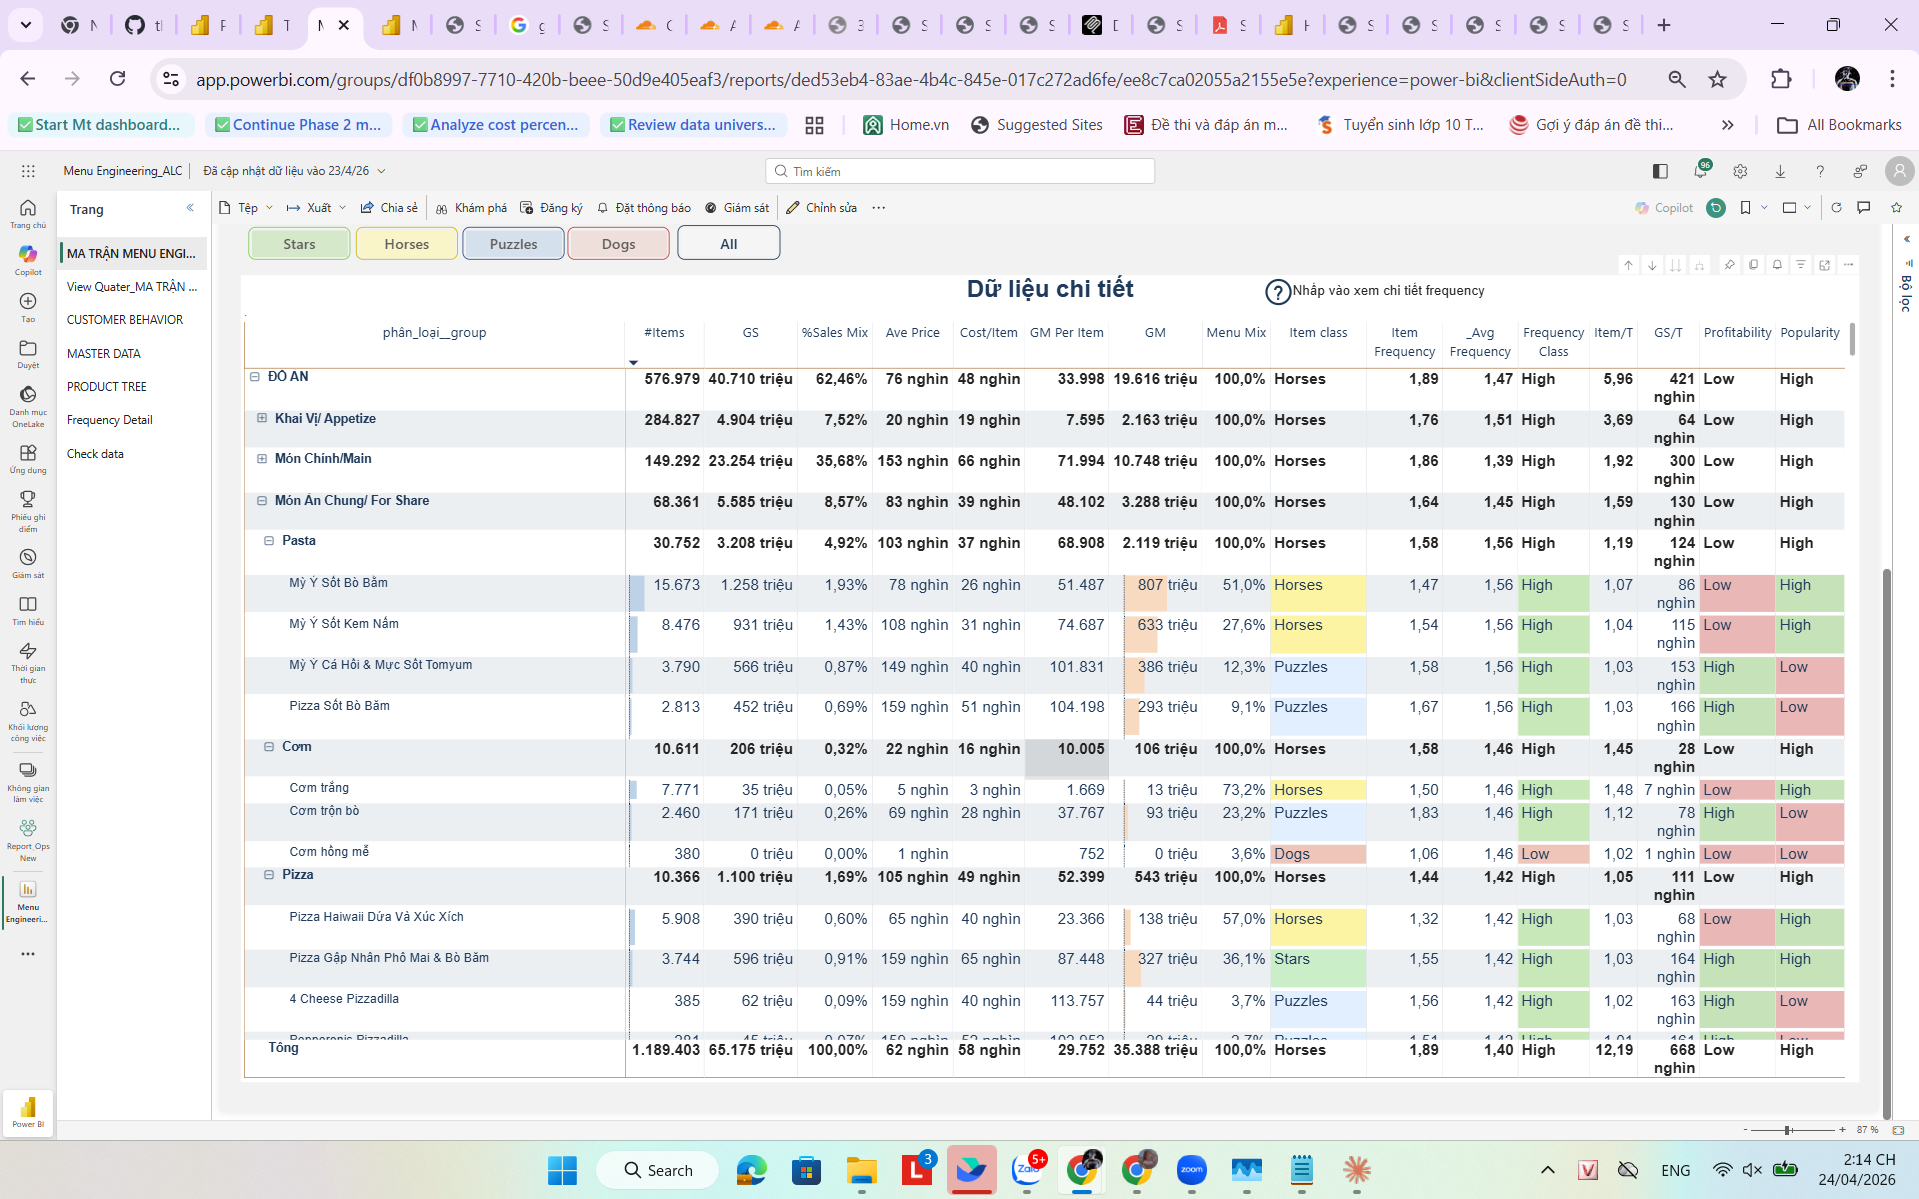The height and width of the screenshot is (1199, 1919).
Task: Open the settings gear icon
Action: [1740, 171]
